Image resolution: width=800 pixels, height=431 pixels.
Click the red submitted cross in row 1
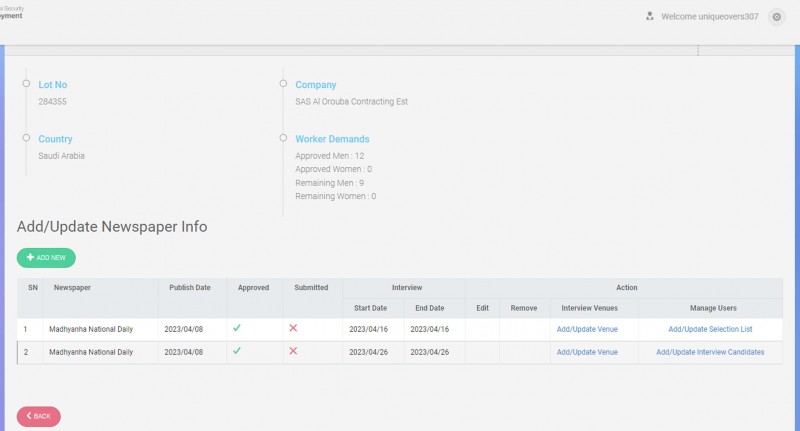(293, 328)
